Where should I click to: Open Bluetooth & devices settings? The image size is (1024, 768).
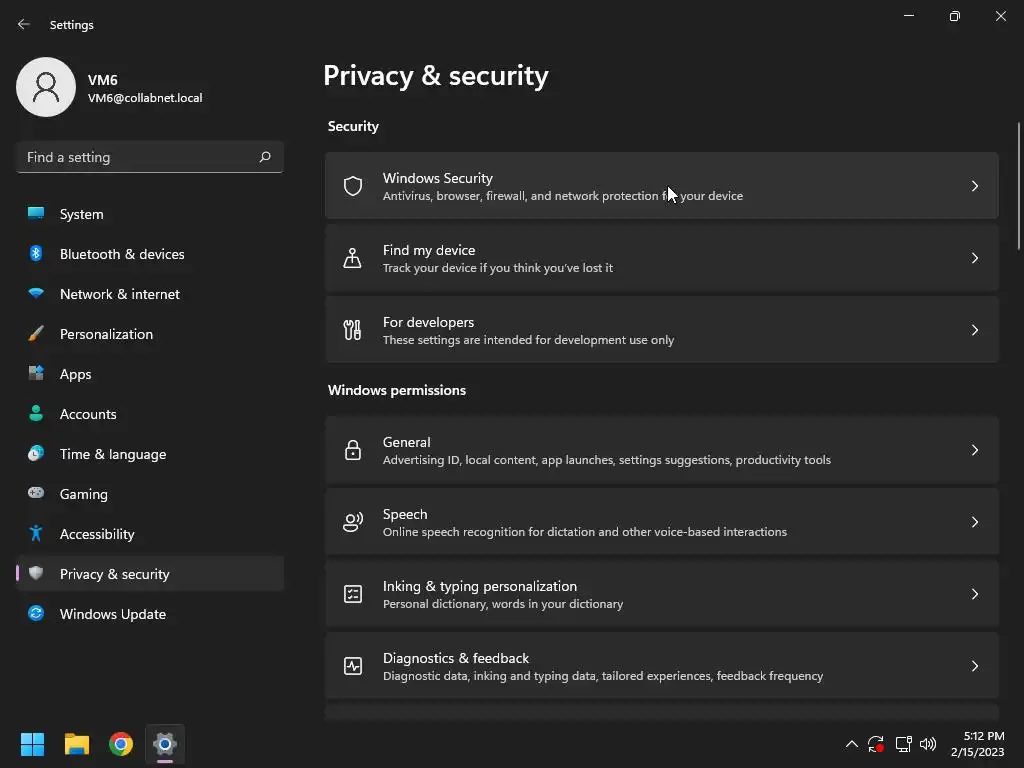[122, 254]
